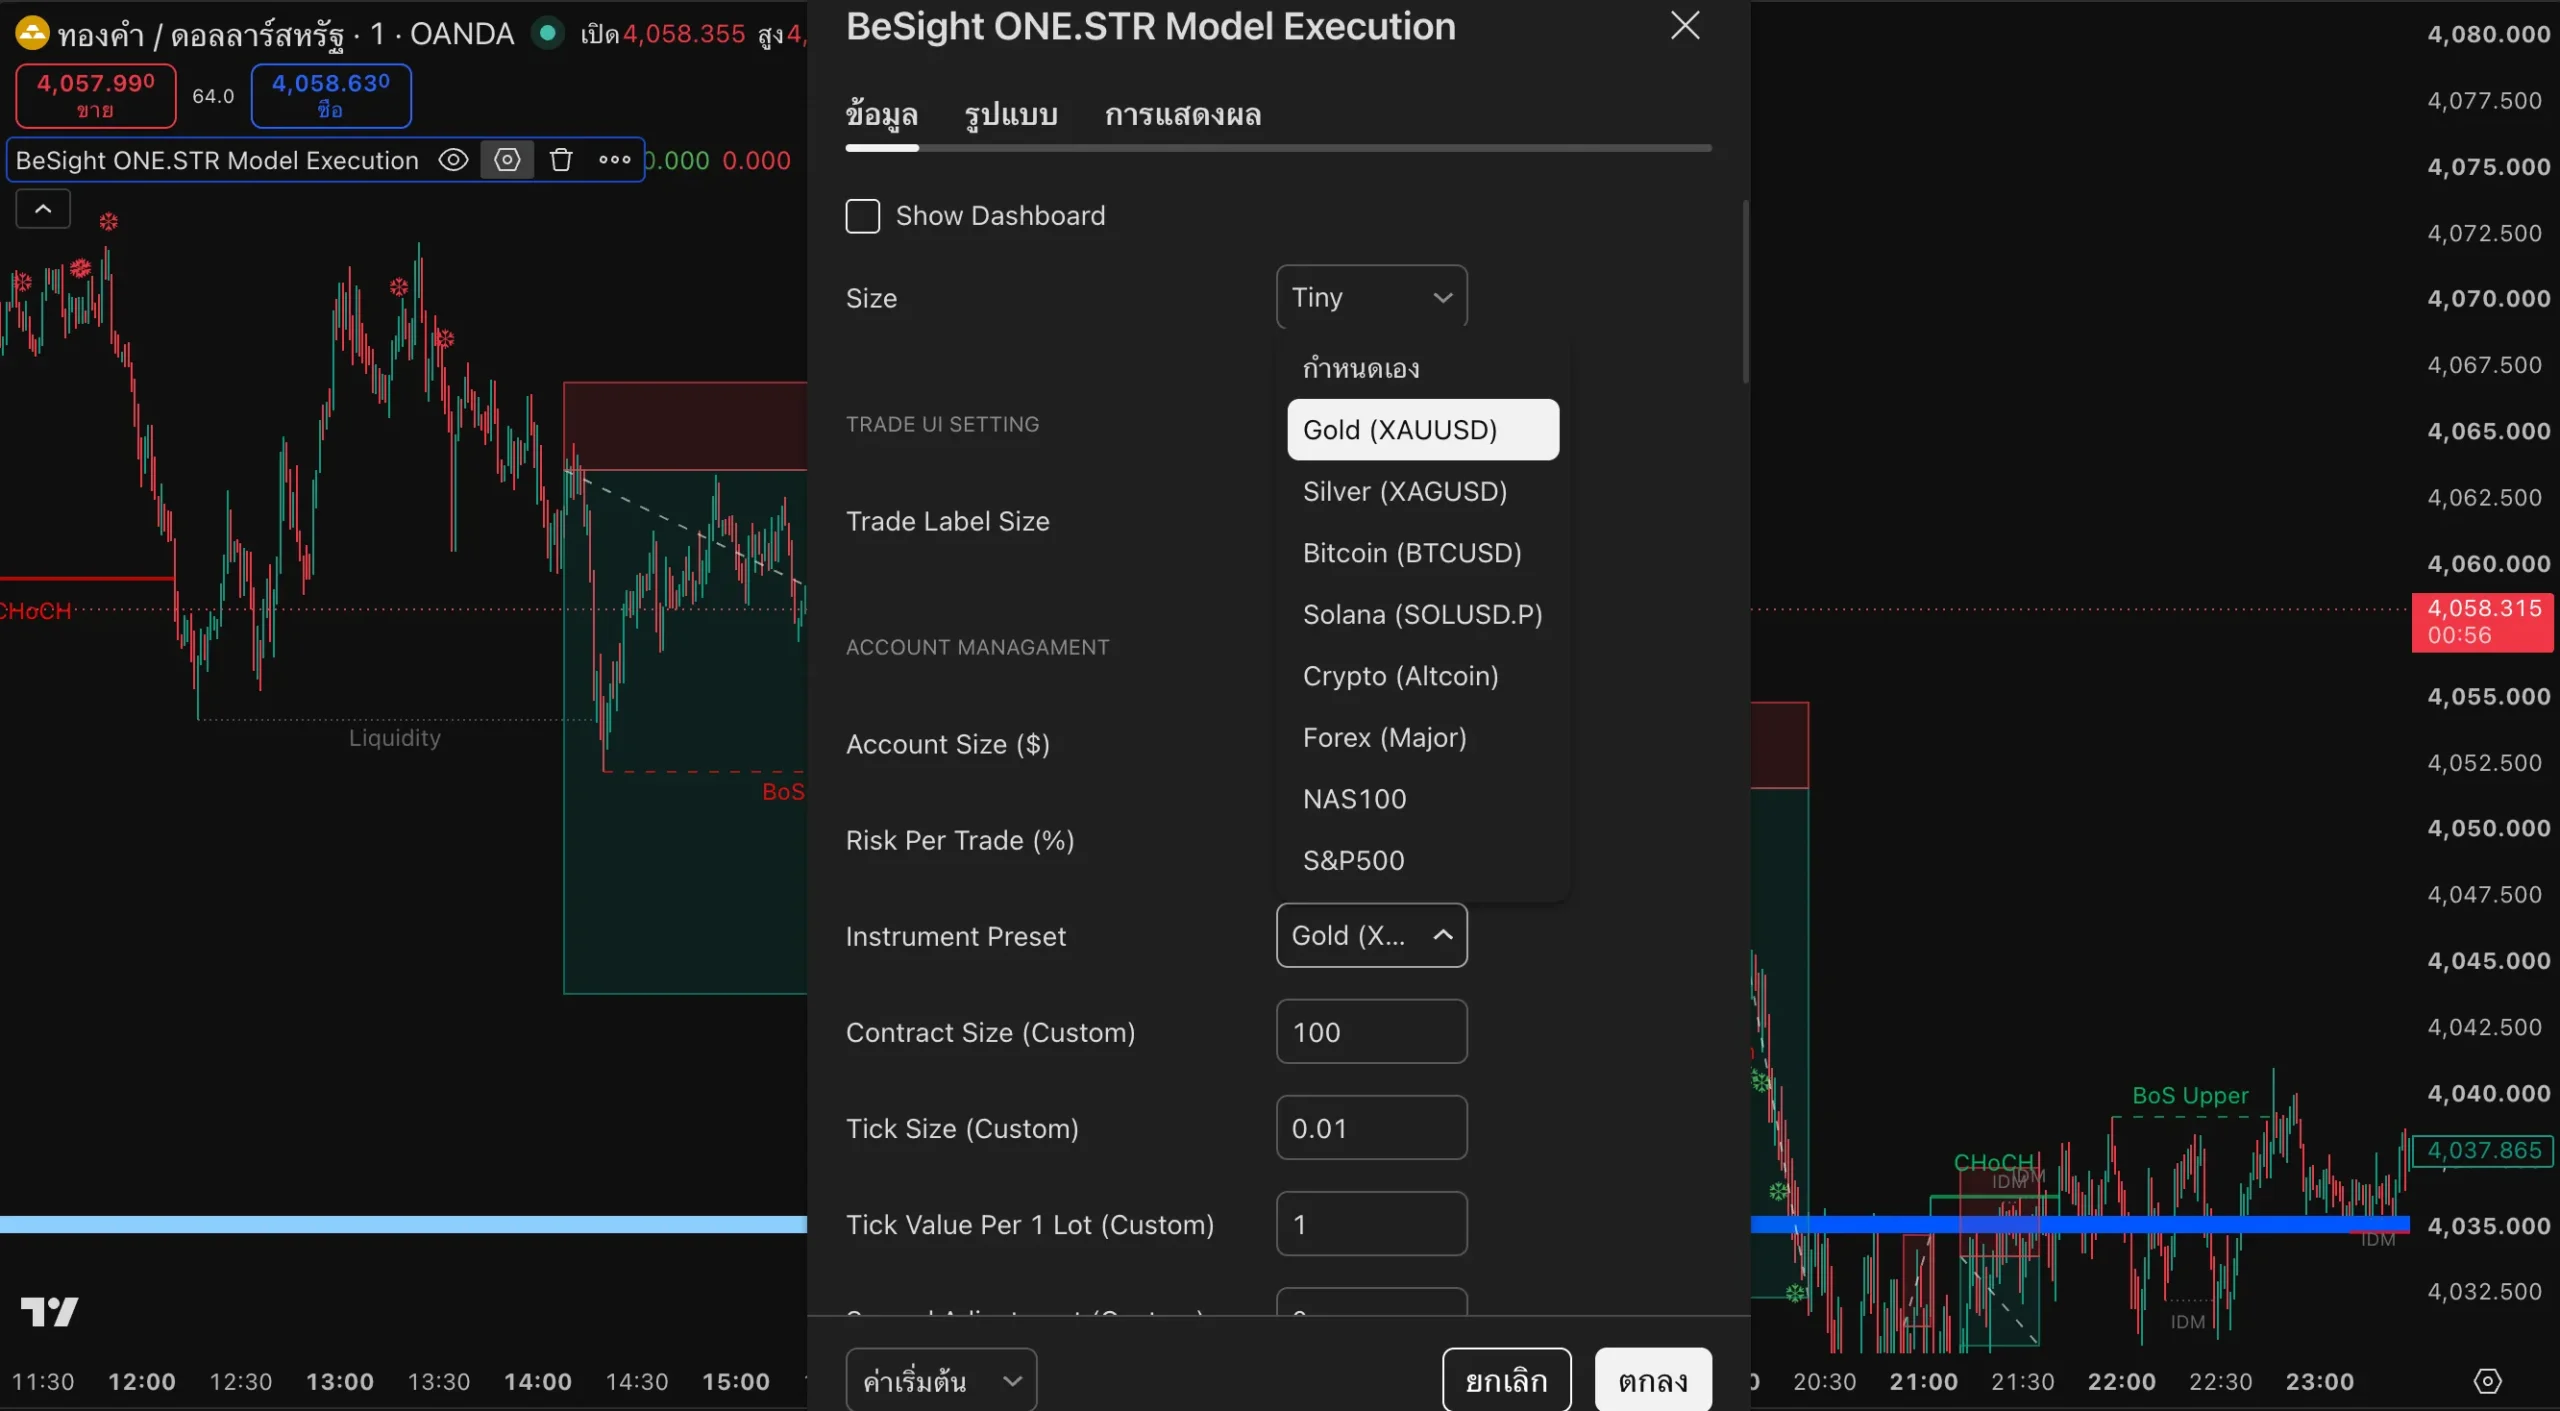
Task: Click the red sell price button
Action: [x=96, y=96]
